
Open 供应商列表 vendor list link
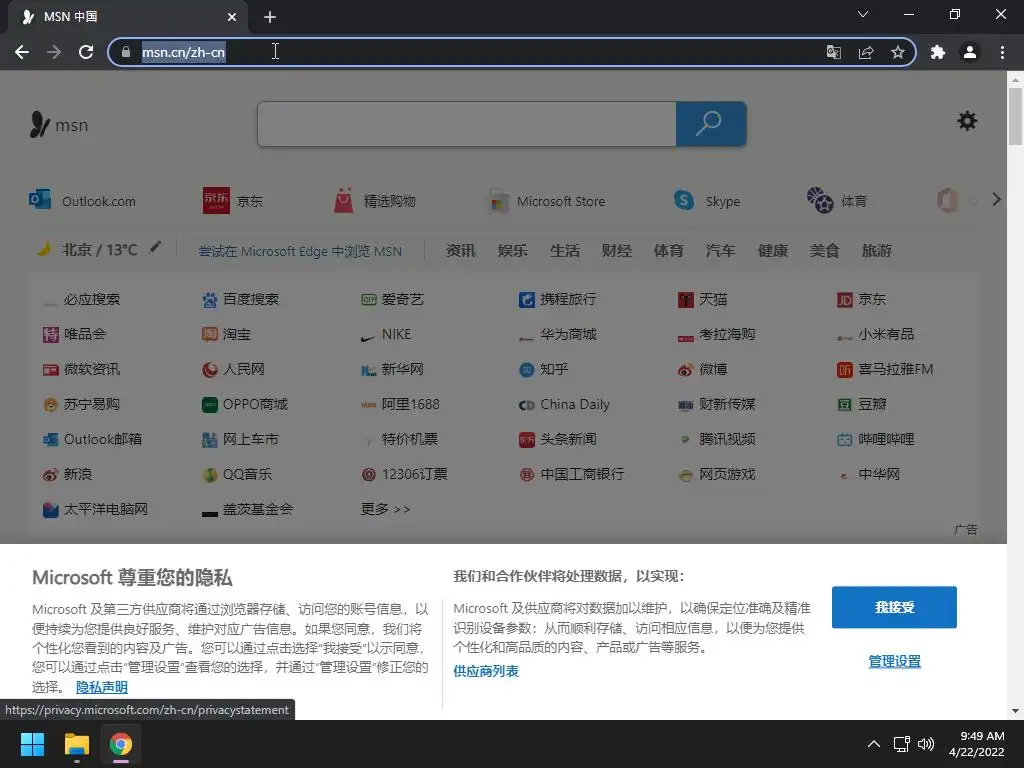pos(486,671)
